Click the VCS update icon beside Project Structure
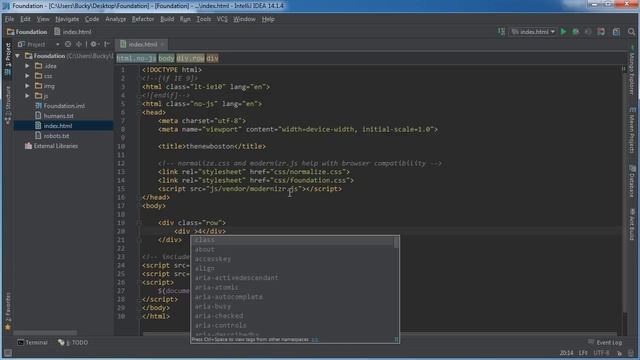Screen dimensions: 640x360 tap(601, 31)
